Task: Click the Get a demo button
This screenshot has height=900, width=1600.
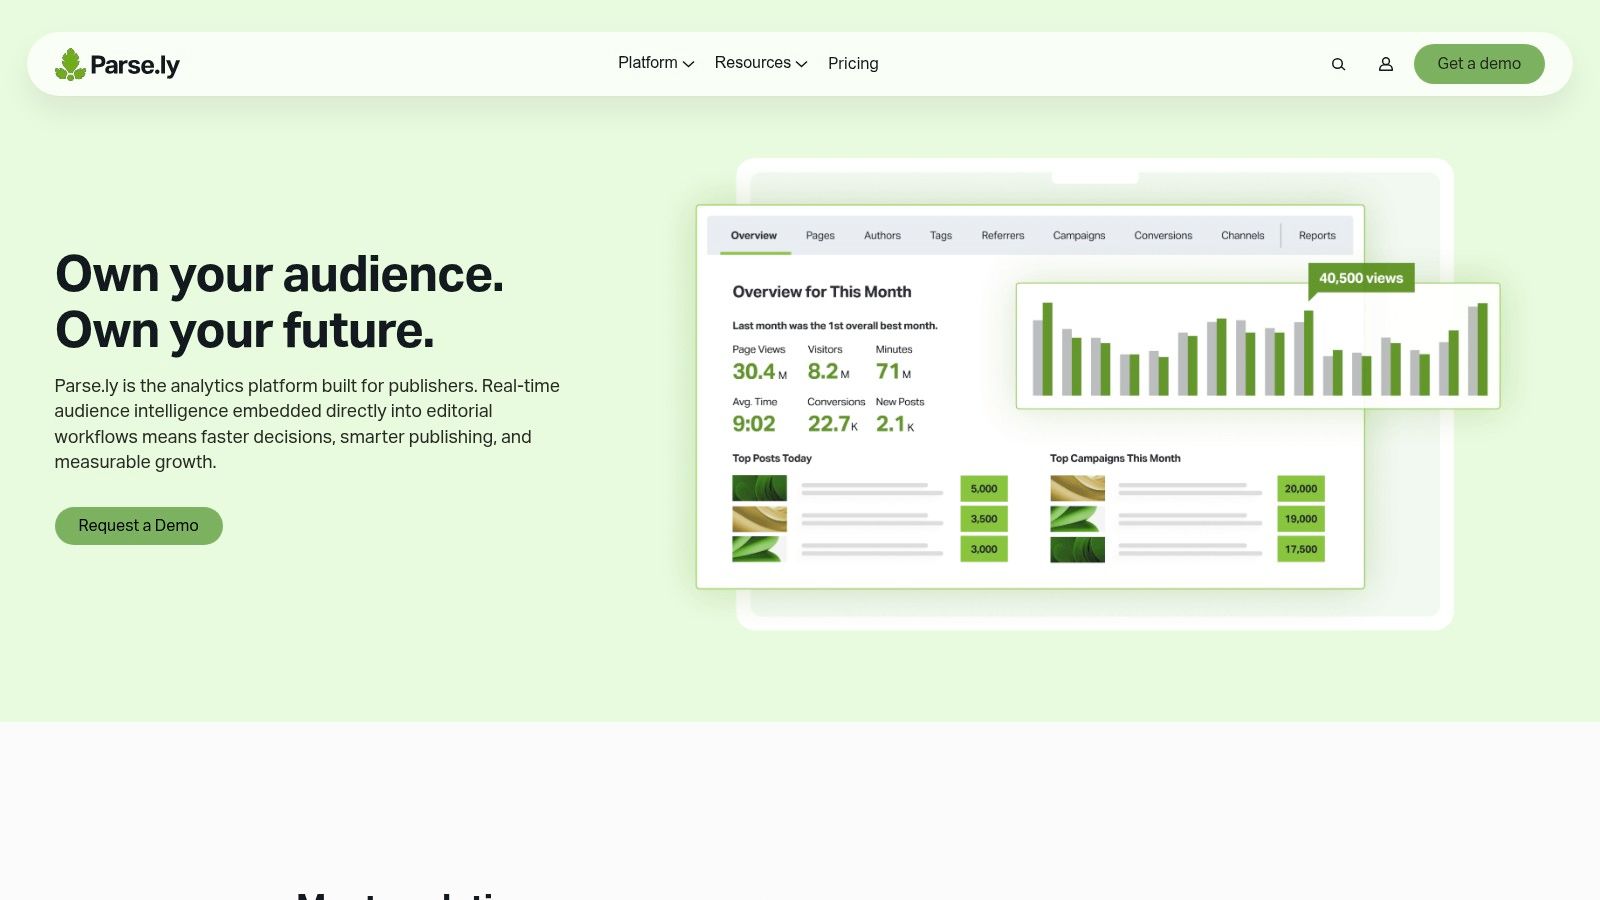Action: [x=1478, y=63]
